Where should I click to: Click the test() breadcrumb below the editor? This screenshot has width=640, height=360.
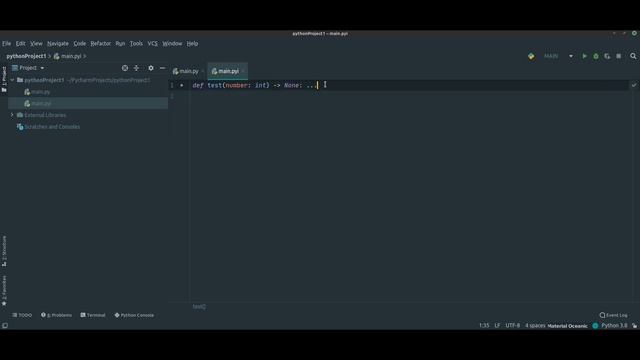(199, 307)
